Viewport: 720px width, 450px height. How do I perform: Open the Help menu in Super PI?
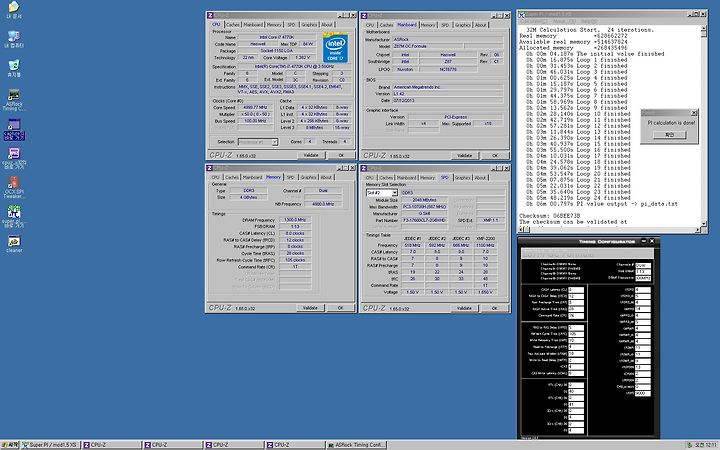pos(588,21)
